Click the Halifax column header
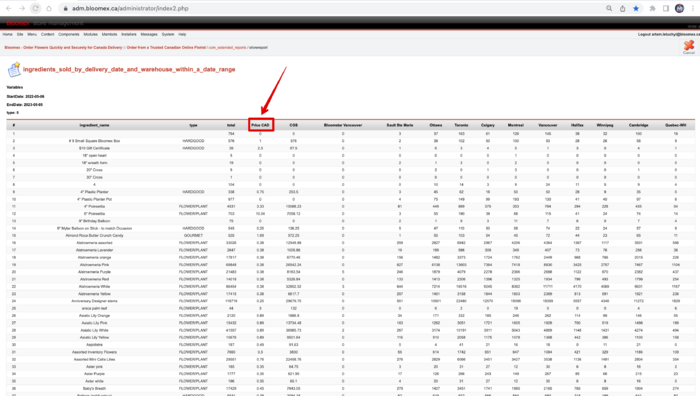Screen dimensions: 700x396 [x=577, y=125]
